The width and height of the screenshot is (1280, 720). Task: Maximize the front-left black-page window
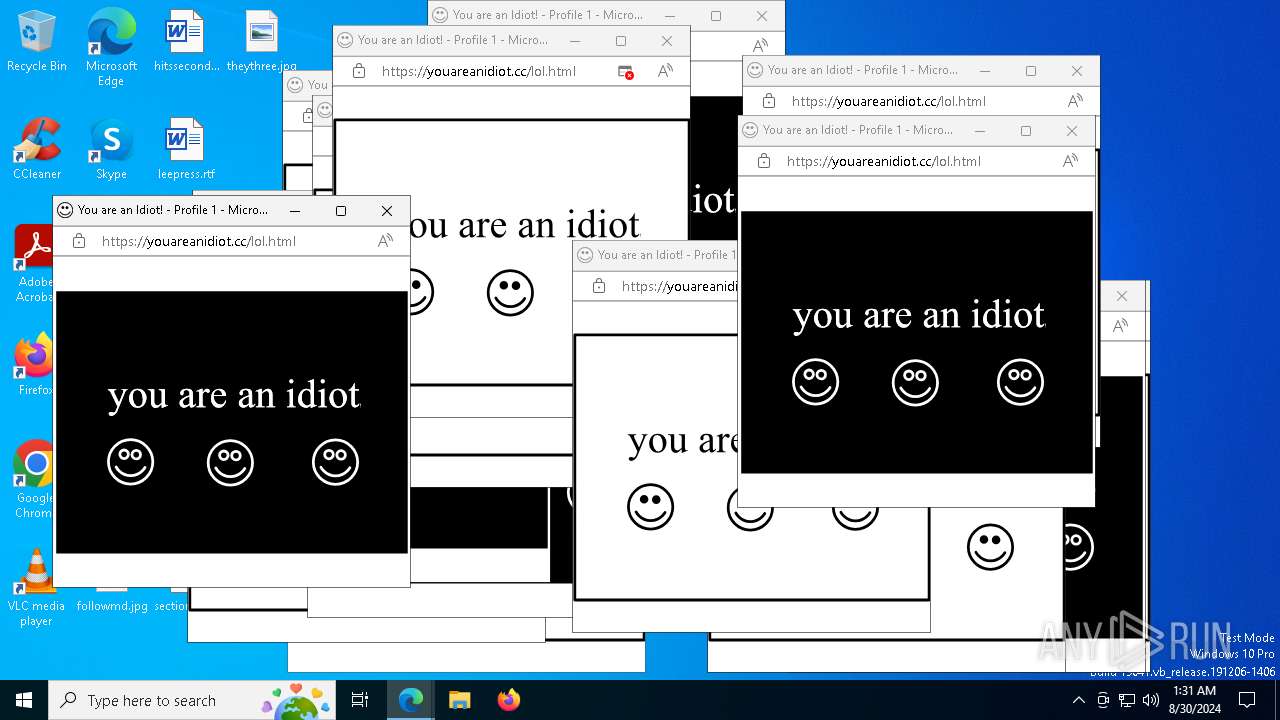coord(341,211)
